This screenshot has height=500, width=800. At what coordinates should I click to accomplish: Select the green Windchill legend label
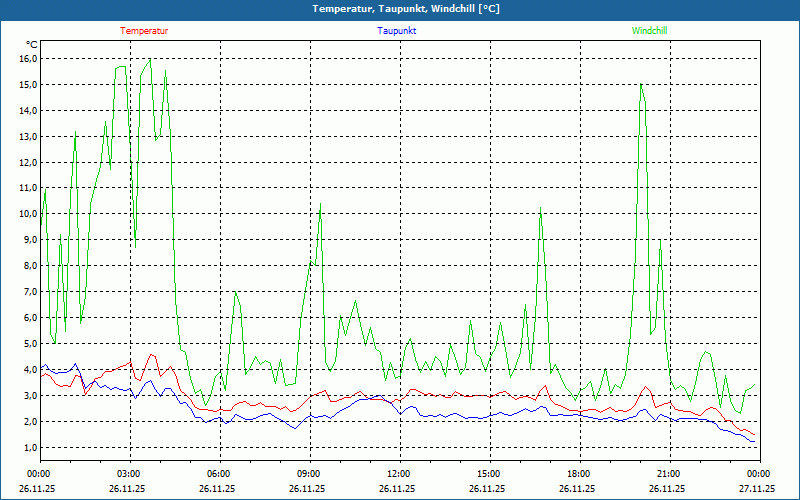[x=650, y=31]
